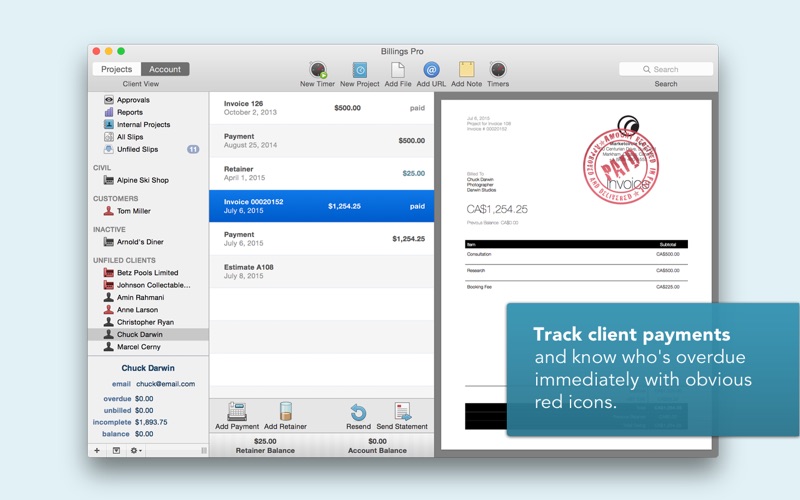Click the chuck@email.com email link
This screenshot has width=800, height=500.
pos(165,384)
